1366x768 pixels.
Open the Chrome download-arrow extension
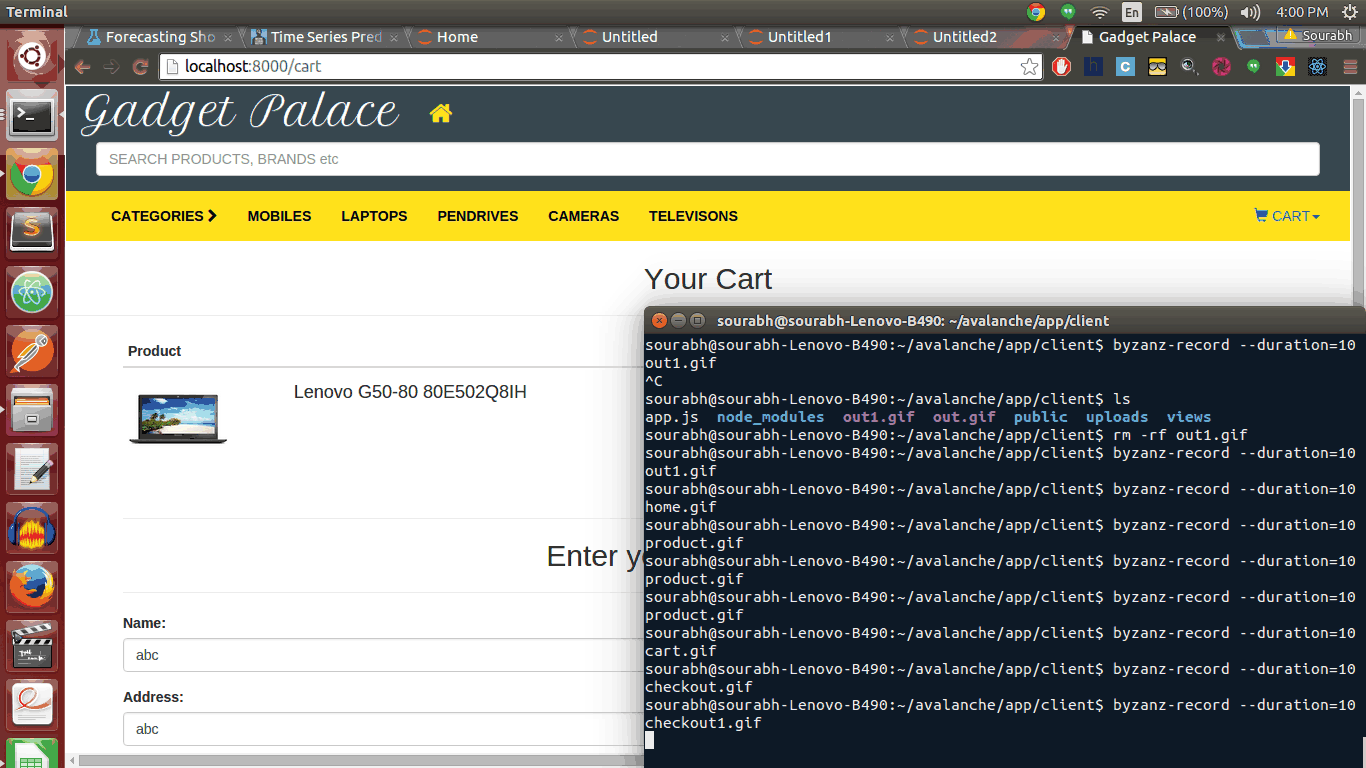pyautogui.click(x=1285, y=67)
